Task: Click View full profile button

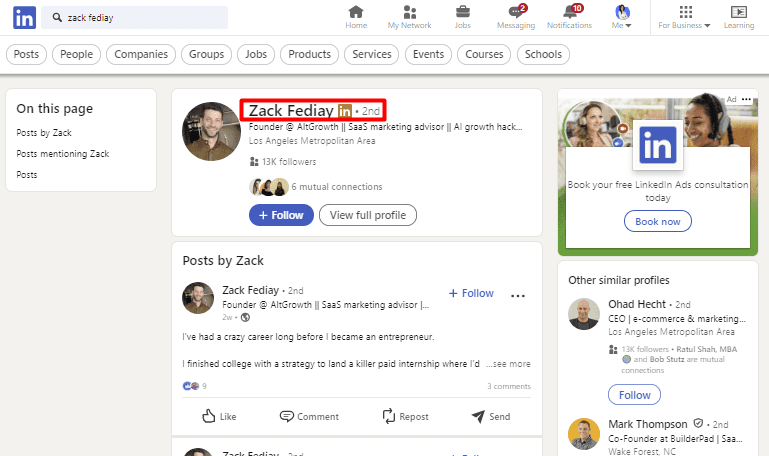Action: (368, 215)
